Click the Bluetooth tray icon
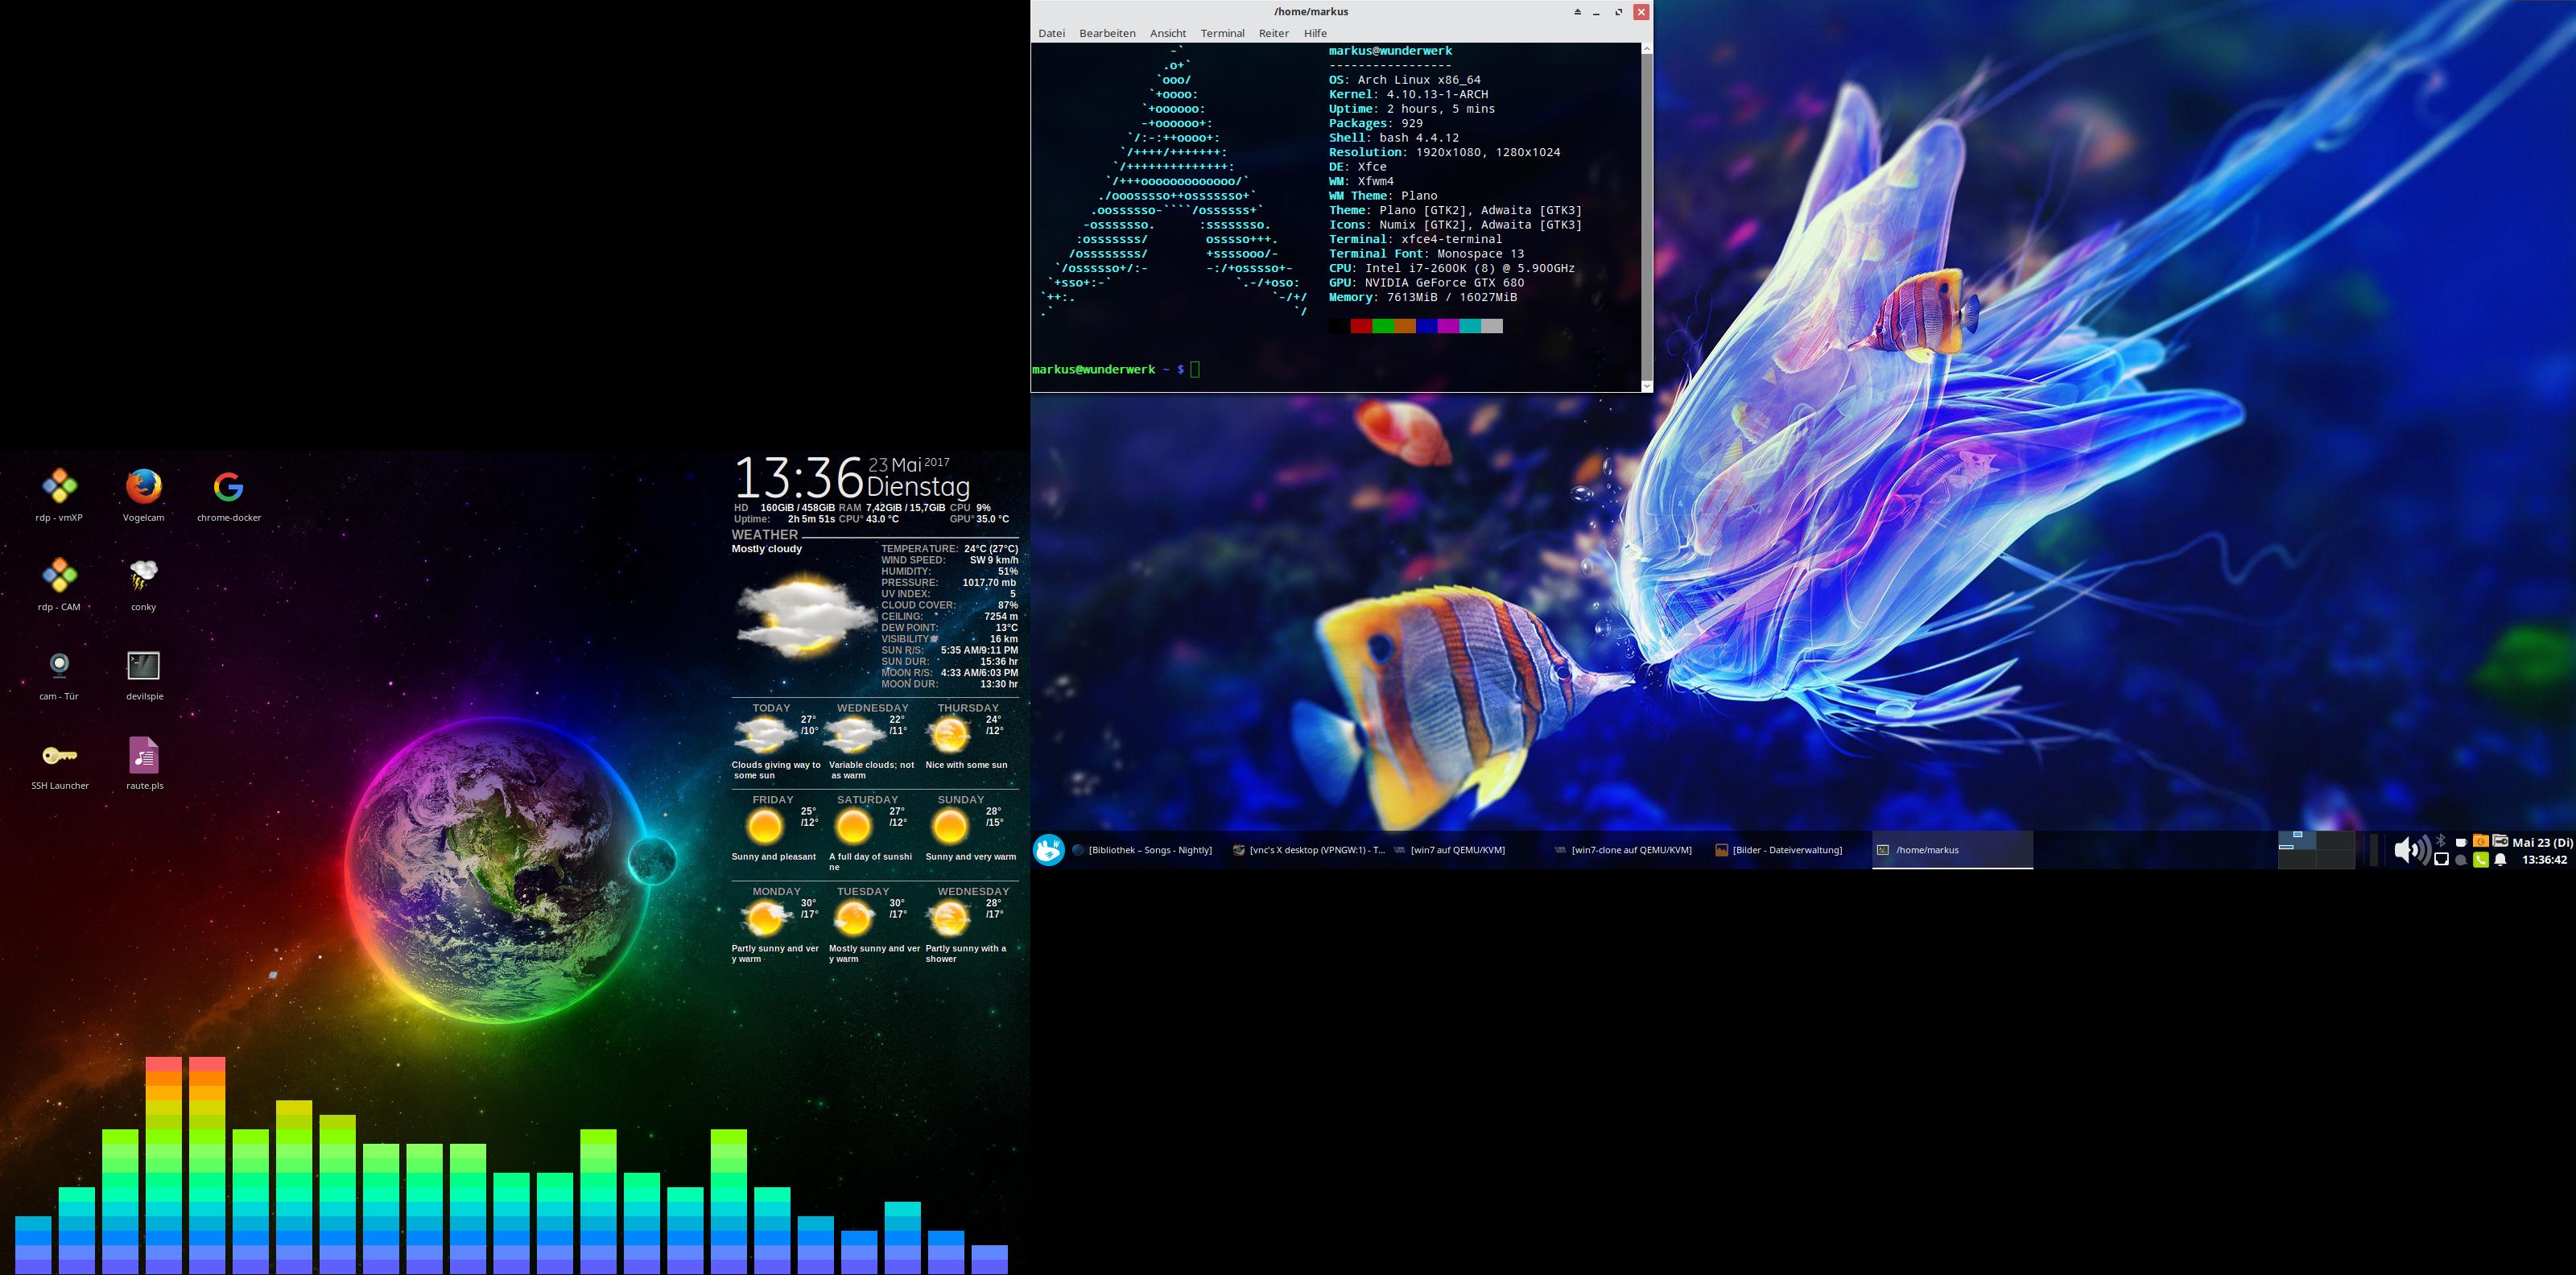This screenshot has width=2576, height=1275. pos(2440,841)
